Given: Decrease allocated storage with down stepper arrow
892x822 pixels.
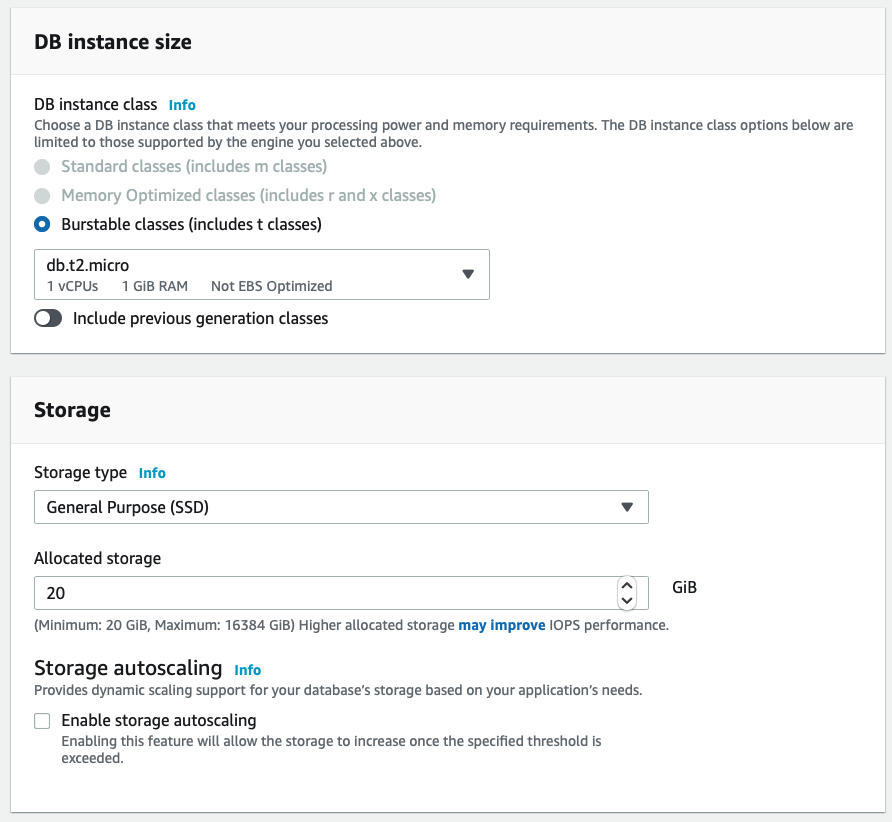Looking at the screenshot, I should [627, 599].
